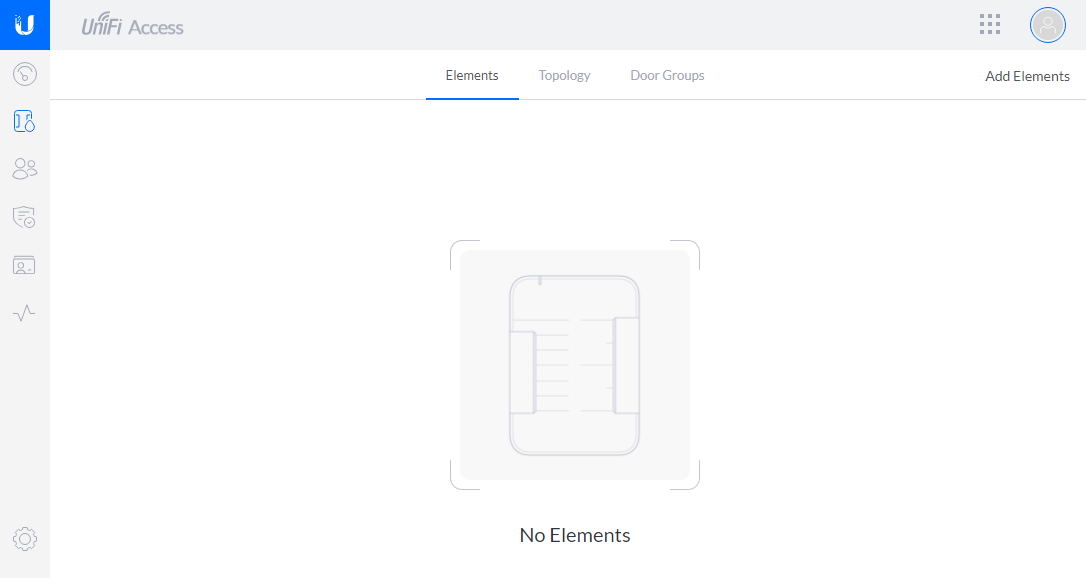Switch to the Elements tab
Viewport: 1086px width, 578px height.
(472, 76)
